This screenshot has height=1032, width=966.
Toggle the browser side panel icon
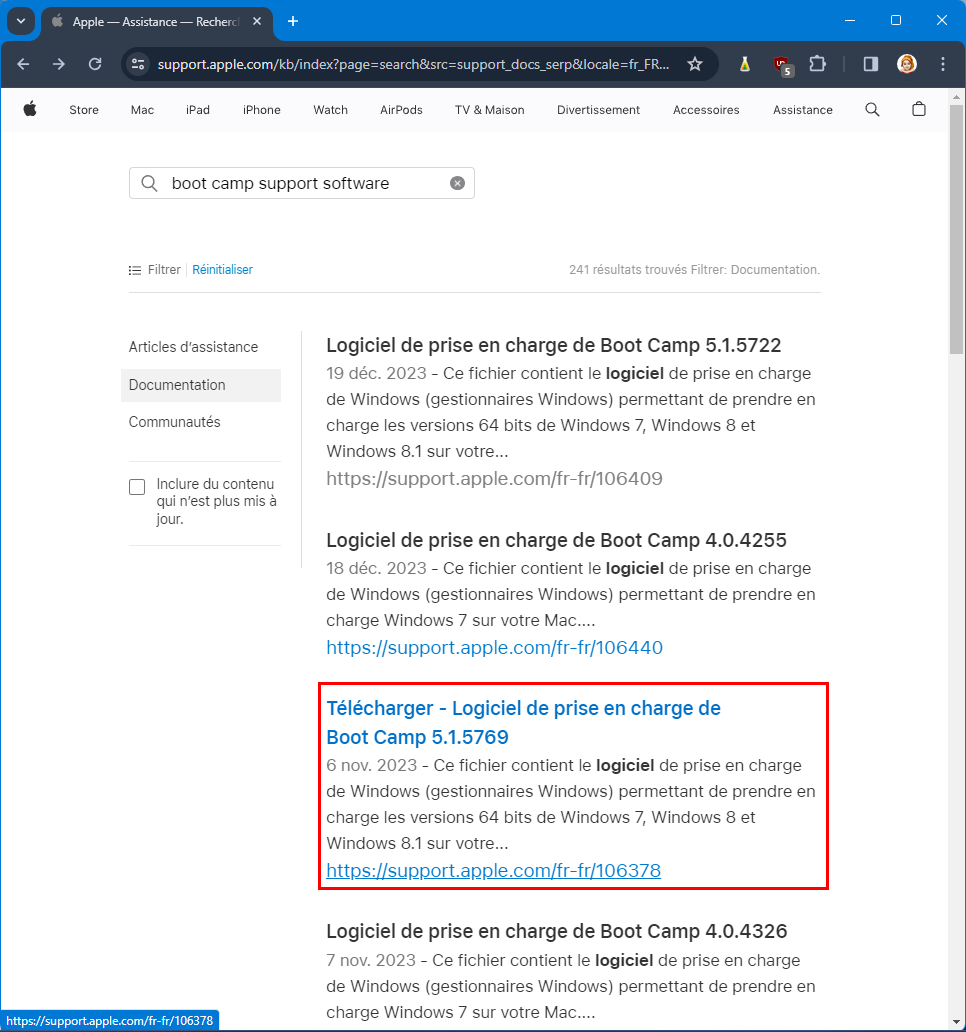pos(871,64)
